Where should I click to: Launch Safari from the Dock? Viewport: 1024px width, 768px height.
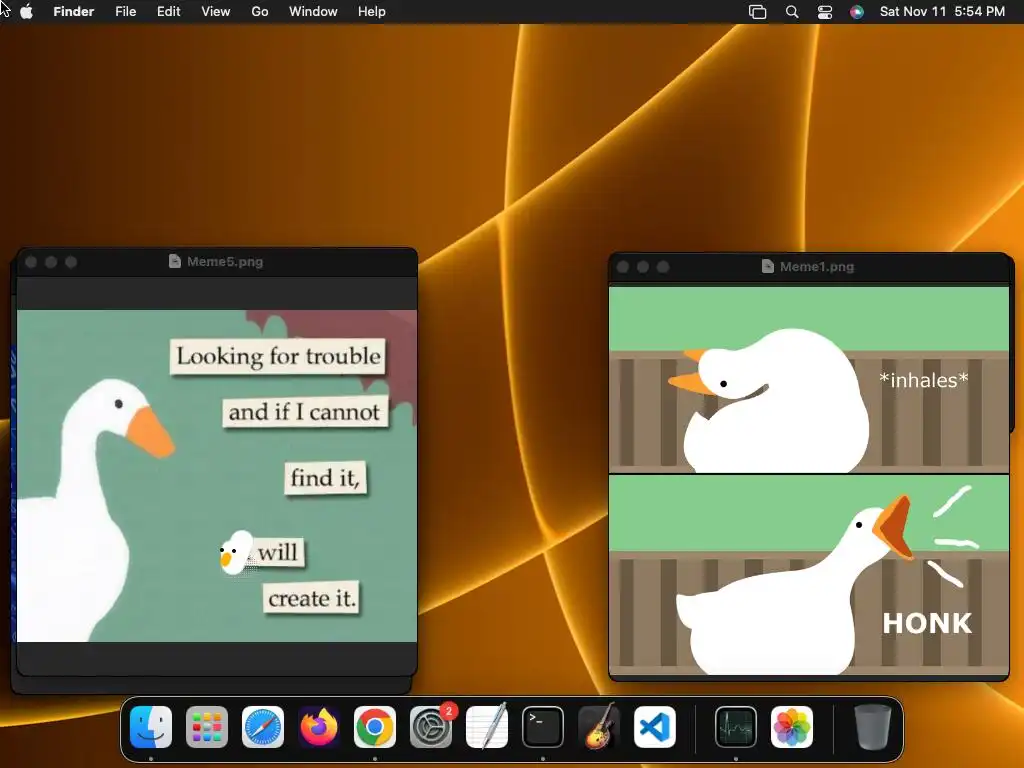(x=263, y=727)
